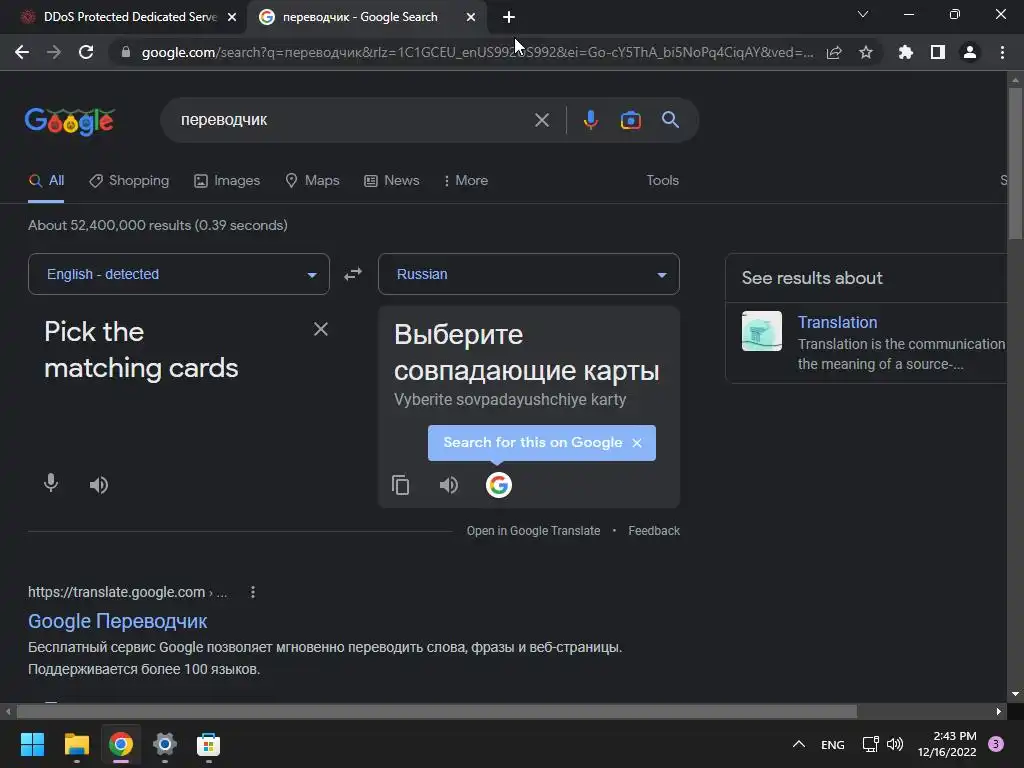
Task: Click the Translation thumbnail image
Action: 761,331
